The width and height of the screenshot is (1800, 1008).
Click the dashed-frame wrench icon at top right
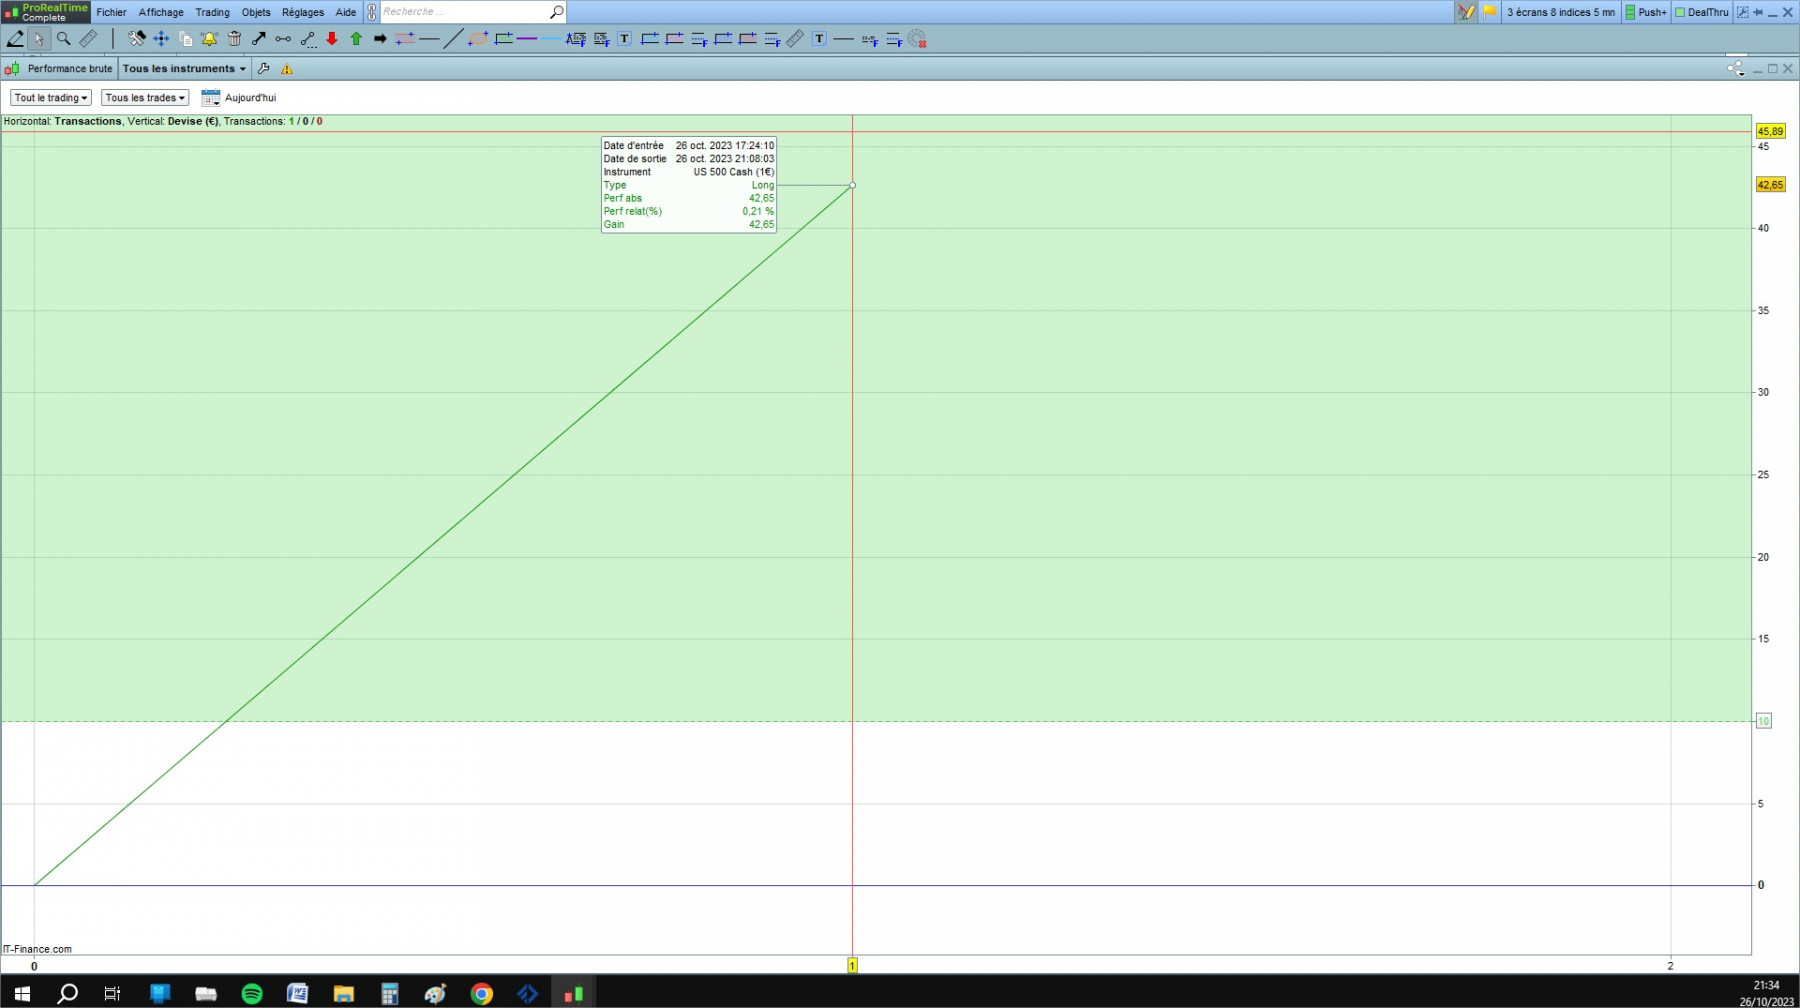[1742, 12]
